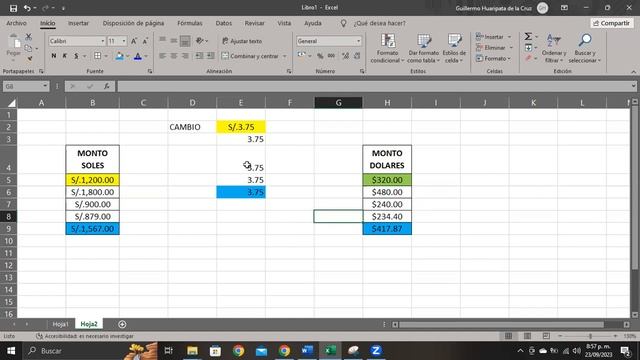Toggle italic (K) formatting
The image size is (640, 360).
(64, 56)
